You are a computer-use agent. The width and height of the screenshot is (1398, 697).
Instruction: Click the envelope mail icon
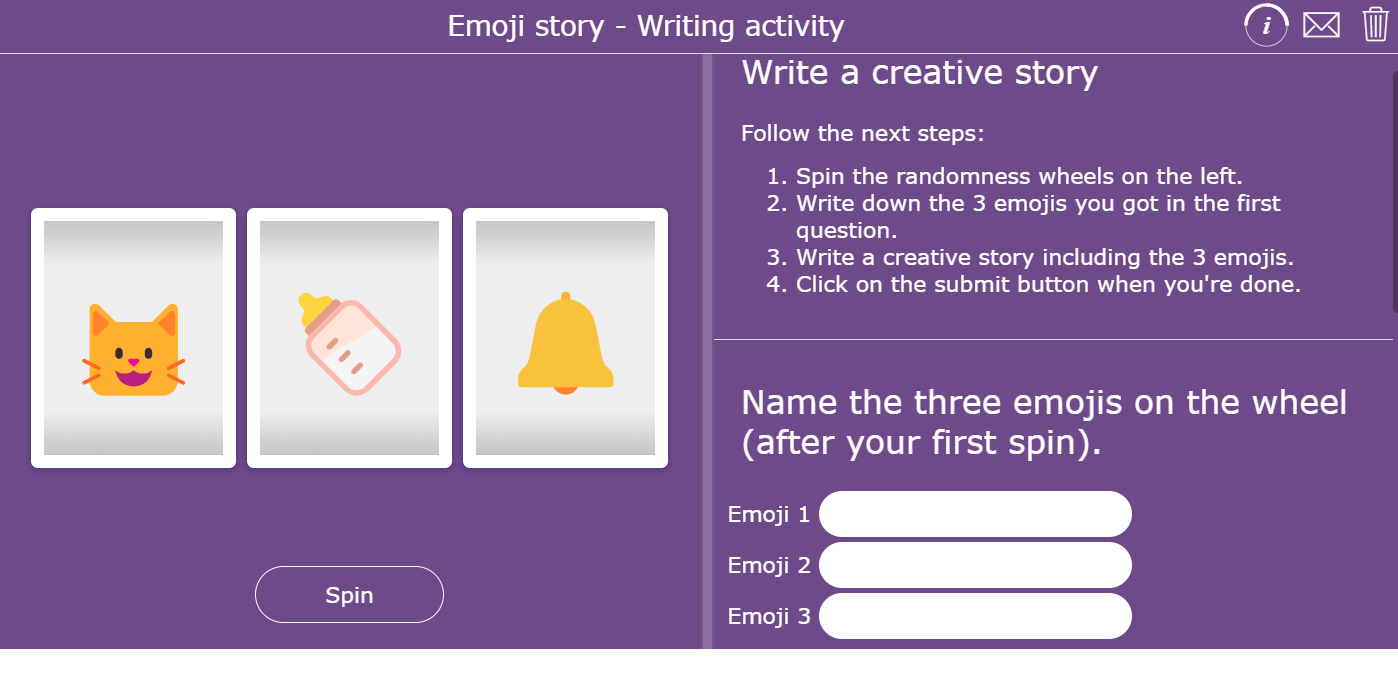coord(1321,25)
